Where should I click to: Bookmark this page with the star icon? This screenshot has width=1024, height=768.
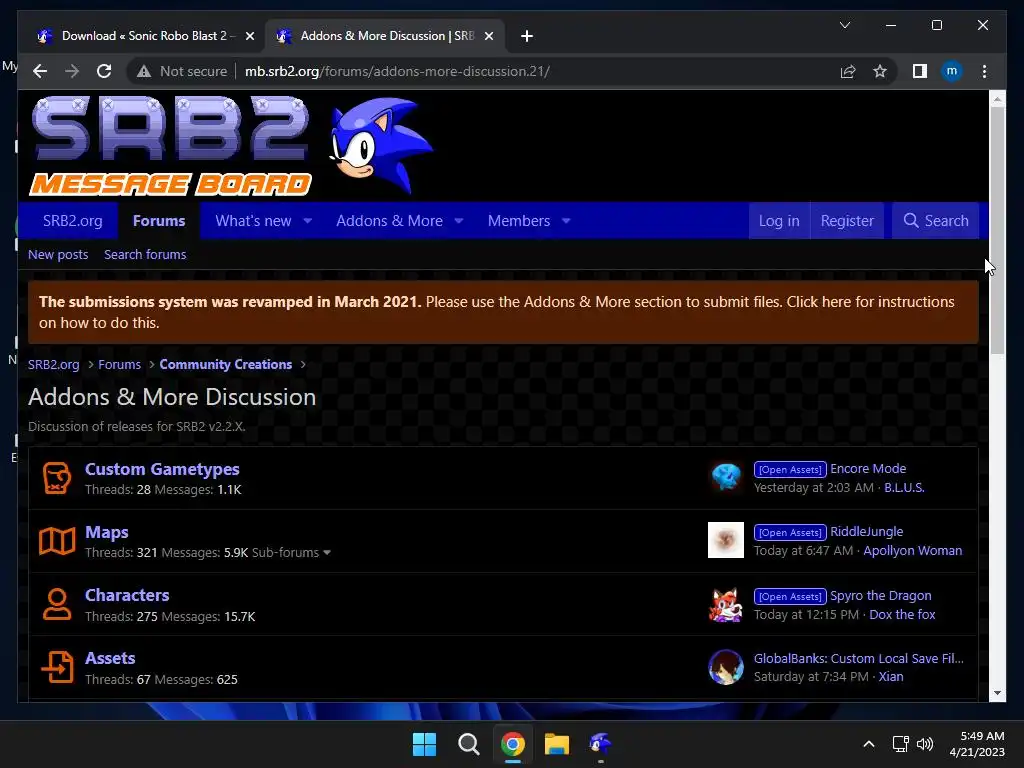tap(880, 71)
